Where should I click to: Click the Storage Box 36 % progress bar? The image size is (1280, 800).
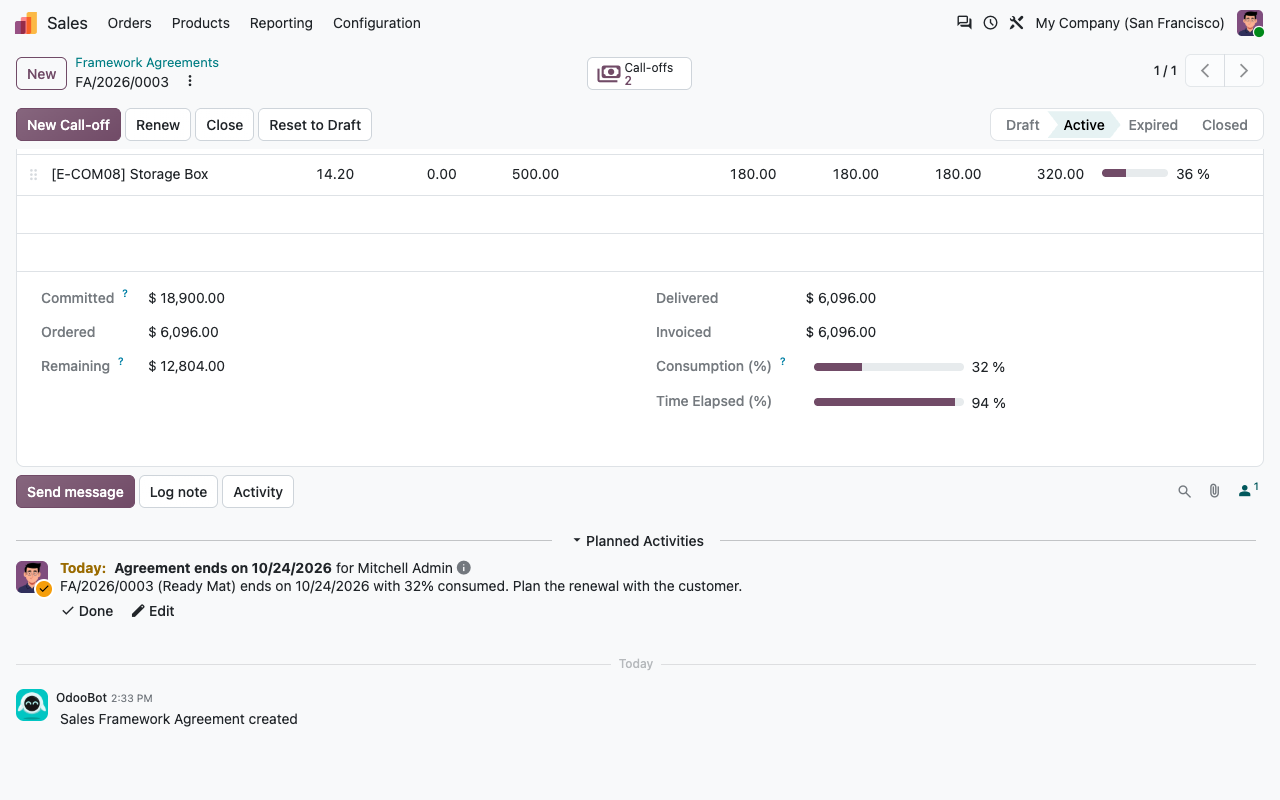pyautogui.click(x=1135, y=174)
